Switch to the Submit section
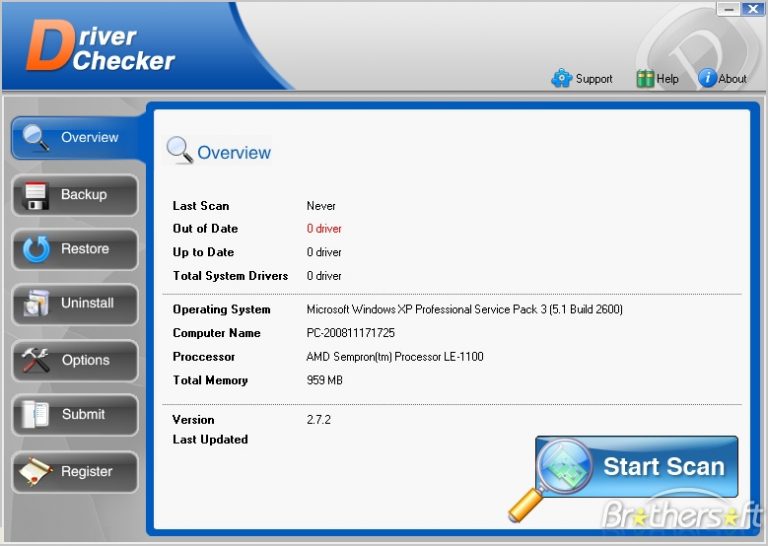Viewport: 768px width, 546px height. 75,415
